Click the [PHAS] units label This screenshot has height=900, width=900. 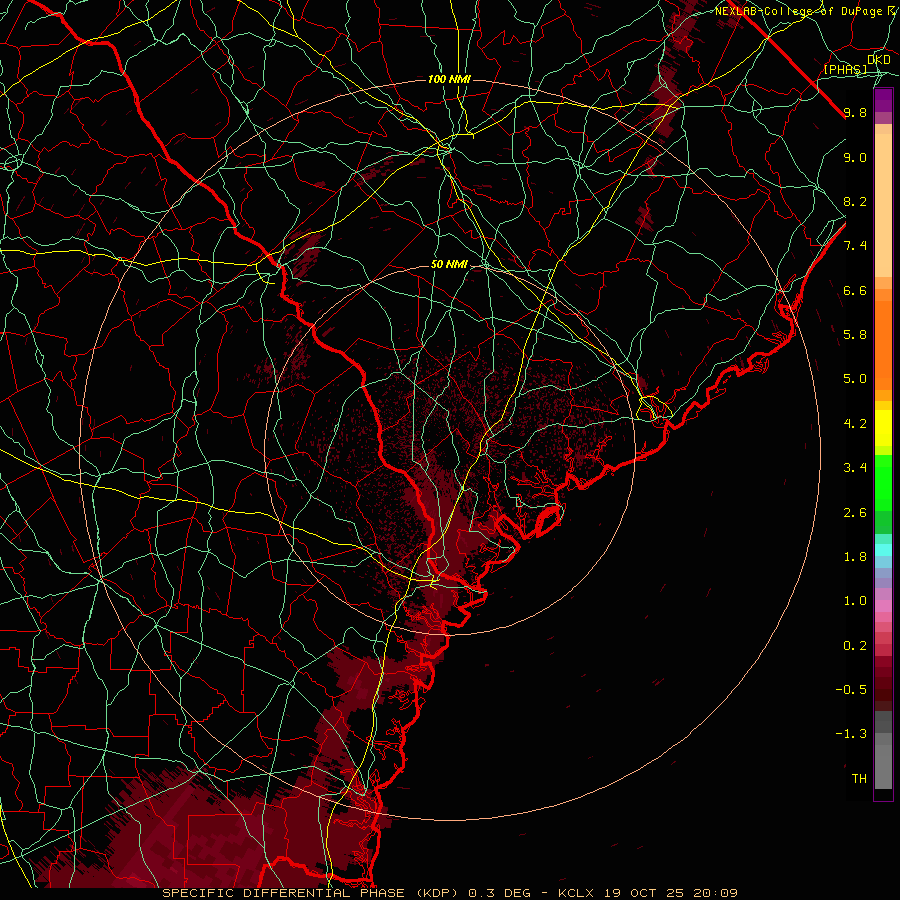pos(846,70)
